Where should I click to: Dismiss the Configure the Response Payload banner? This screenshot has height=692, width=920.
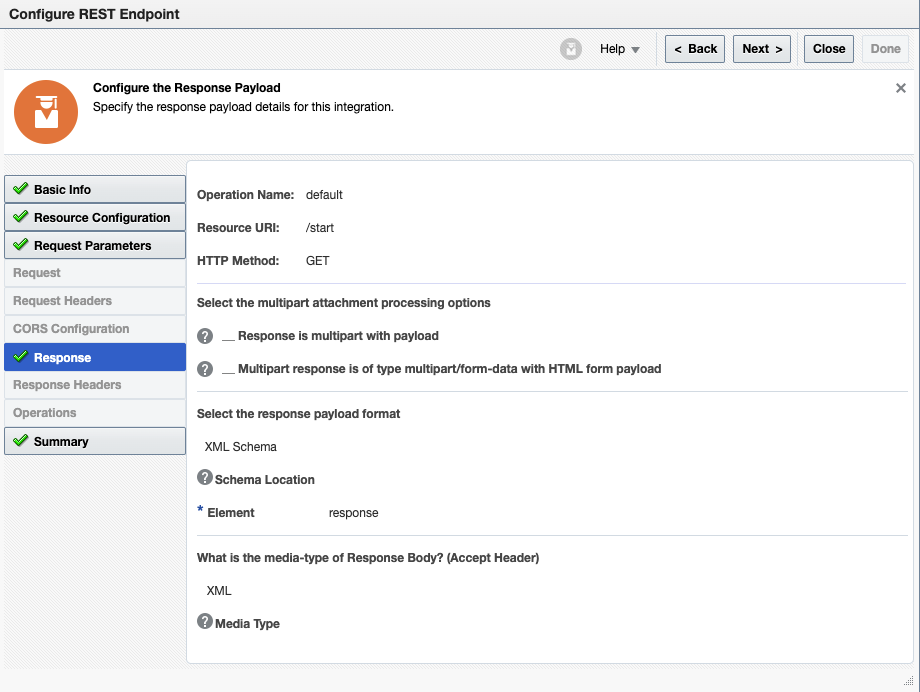[x=901, y=88]
